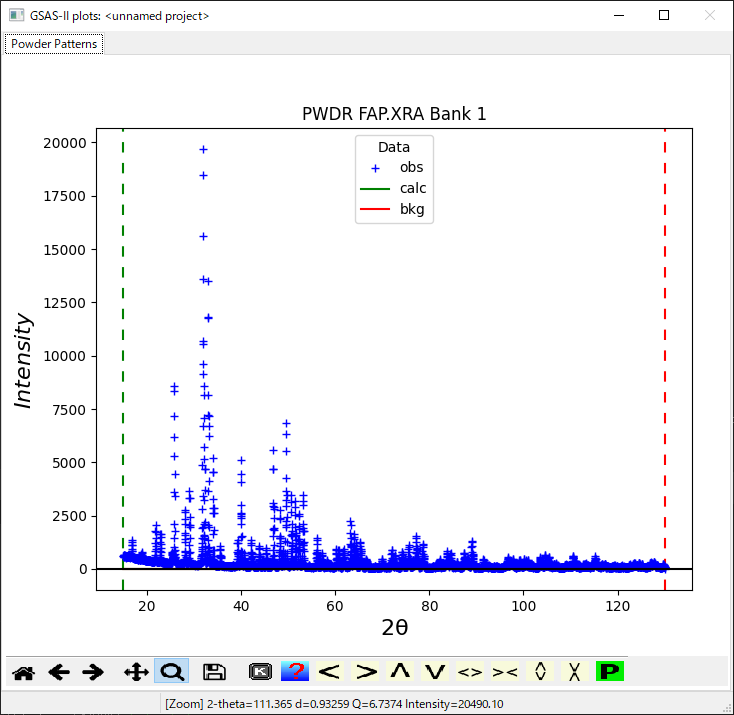The width and height of the screenshot is (734, 715).
Task: Maximize the GSAS-II plots window
Action: tap(664, 15)
